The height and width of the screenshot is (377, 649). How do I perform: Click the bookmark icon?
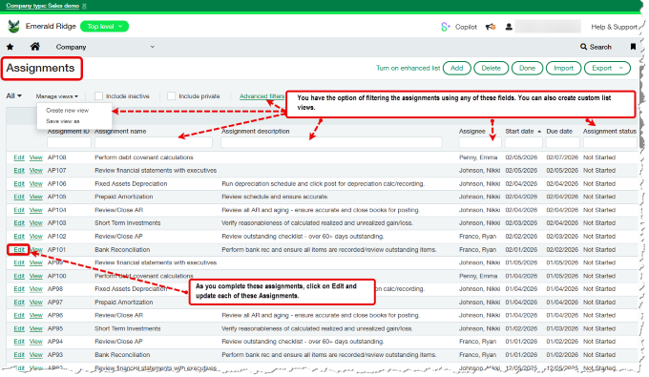click(633, 47)
